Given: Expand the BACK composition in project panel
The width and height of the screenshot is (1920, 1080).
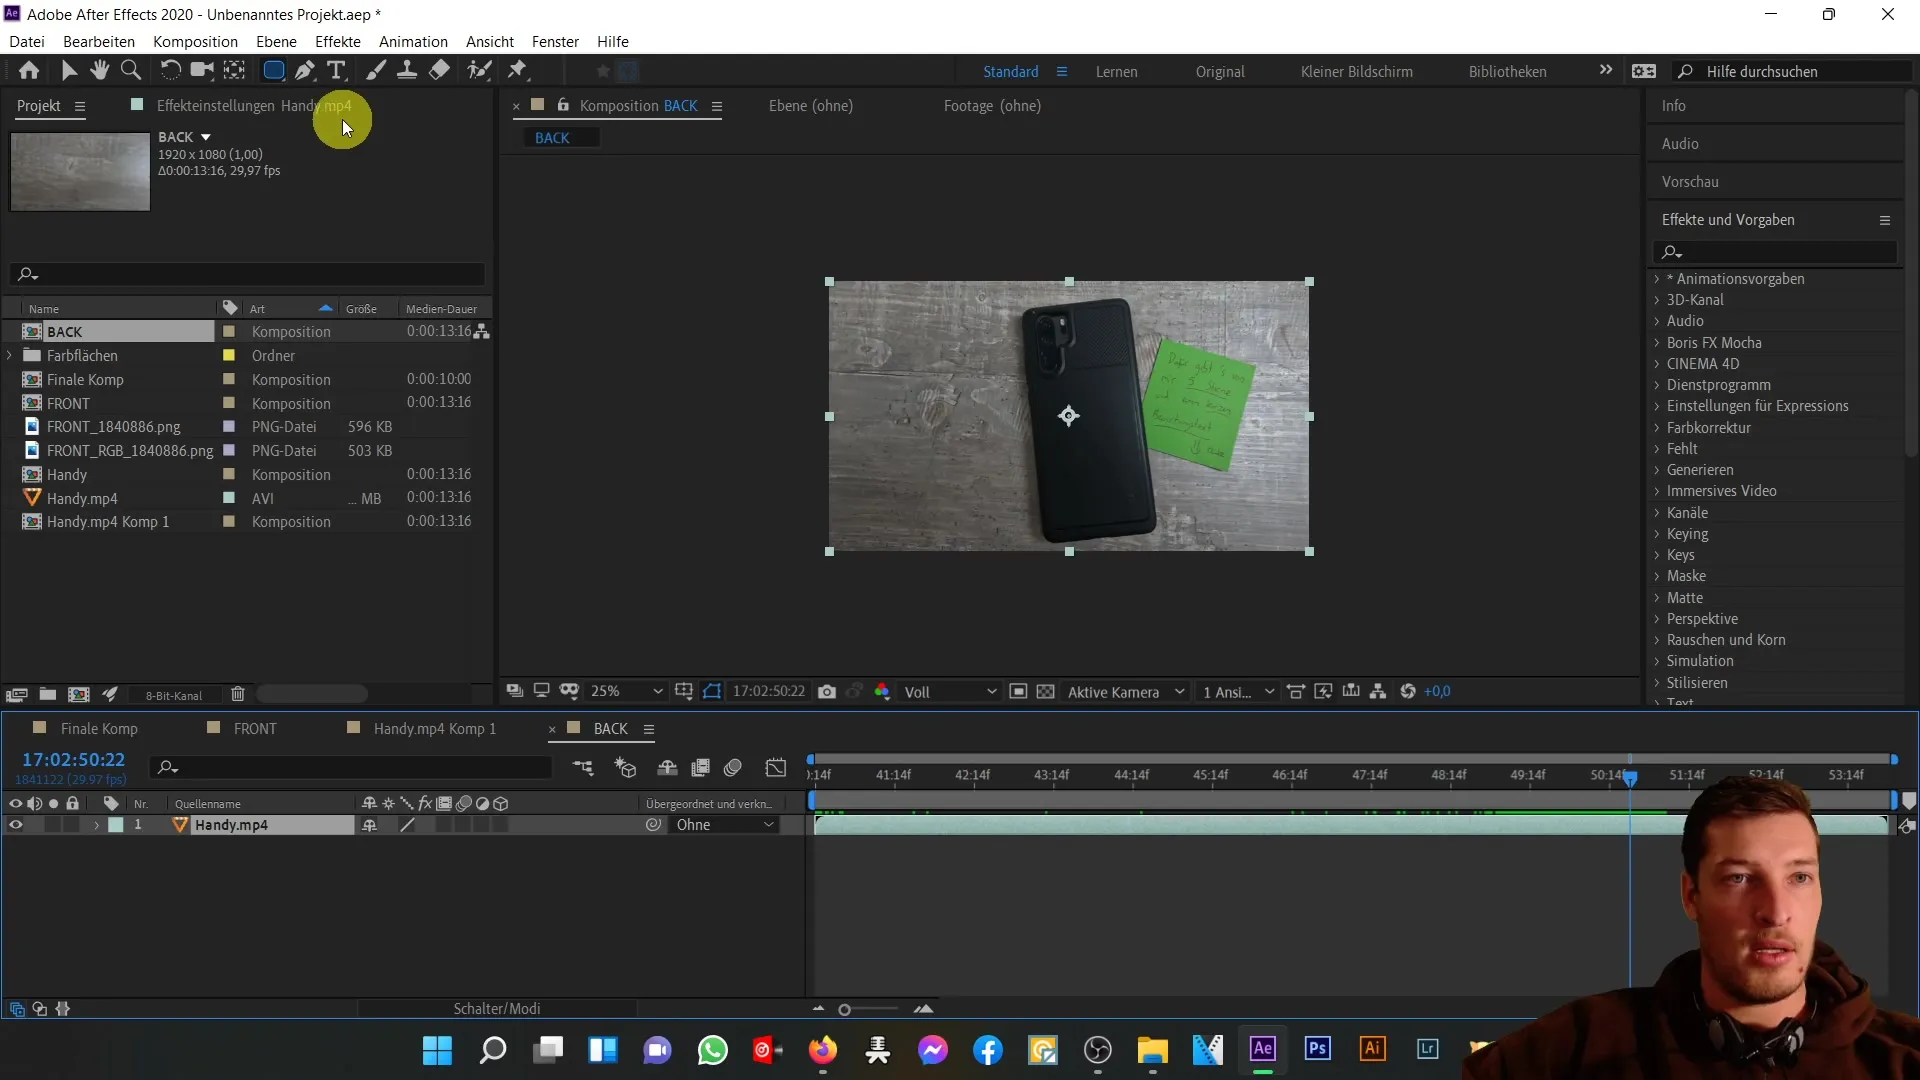Looking at the screenshot, I should (x=11, y=331).
